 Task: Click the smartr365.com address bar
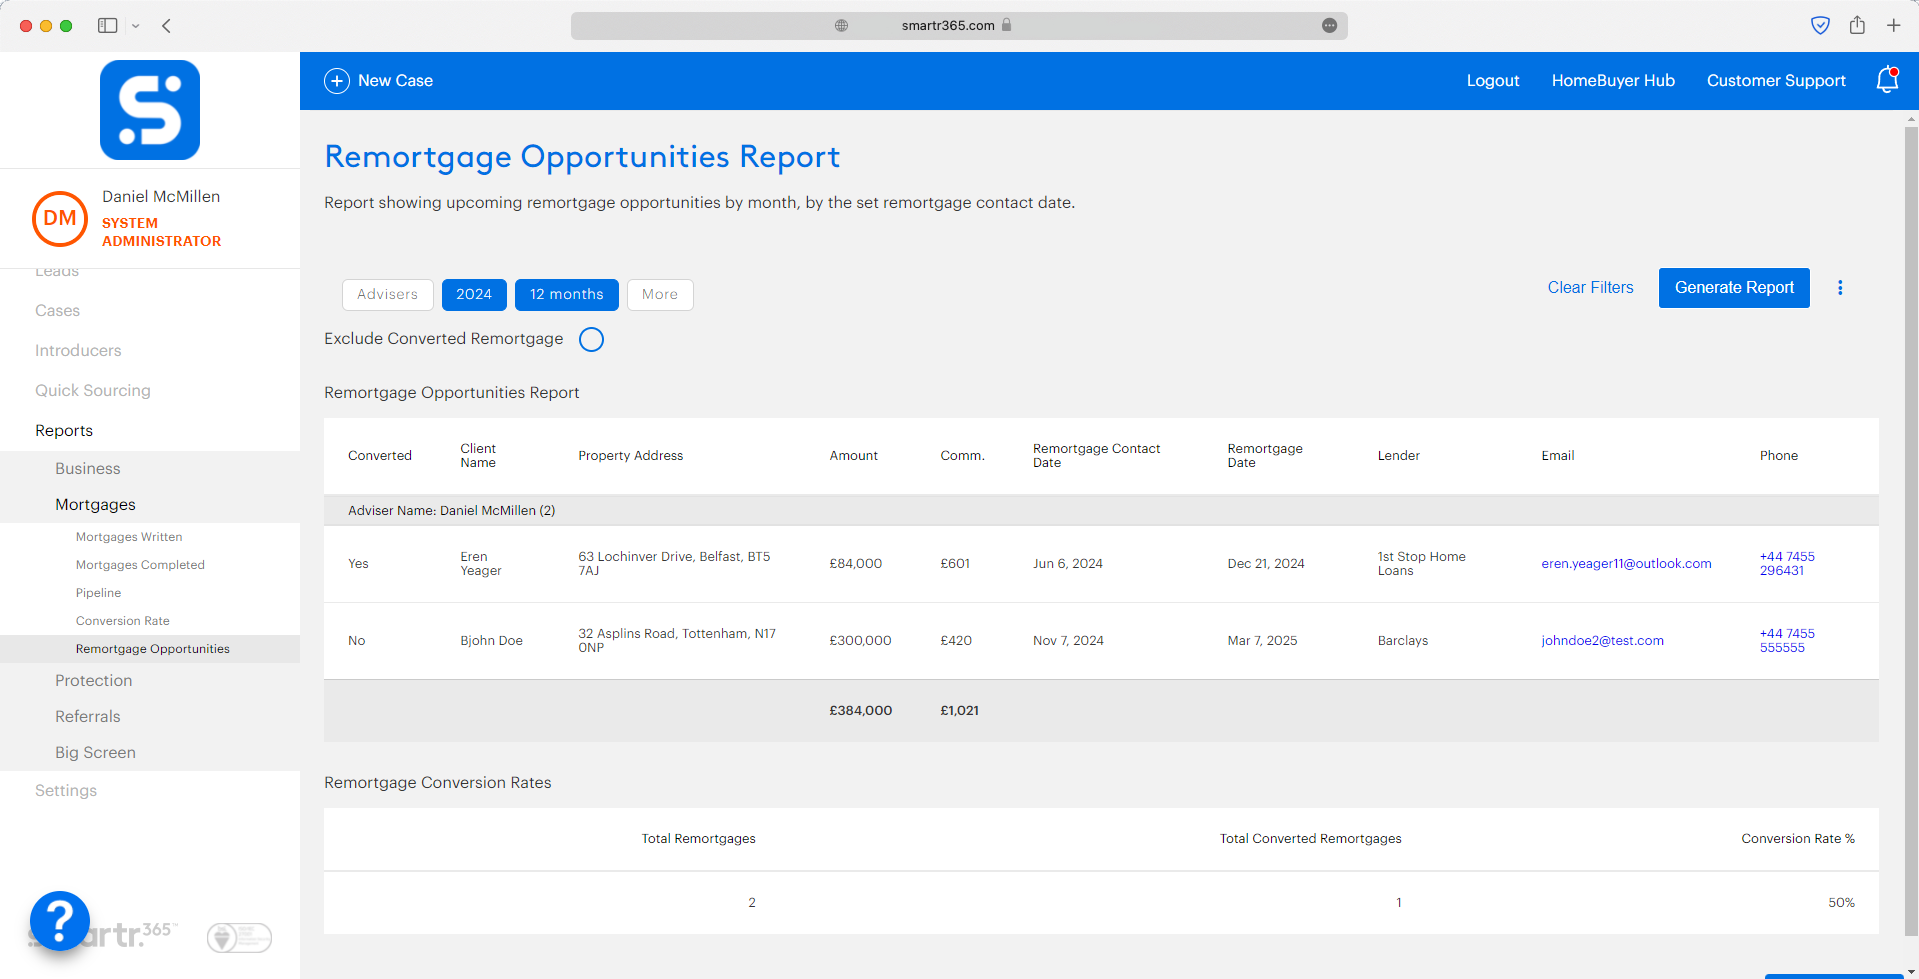click(x=959, y=26)
